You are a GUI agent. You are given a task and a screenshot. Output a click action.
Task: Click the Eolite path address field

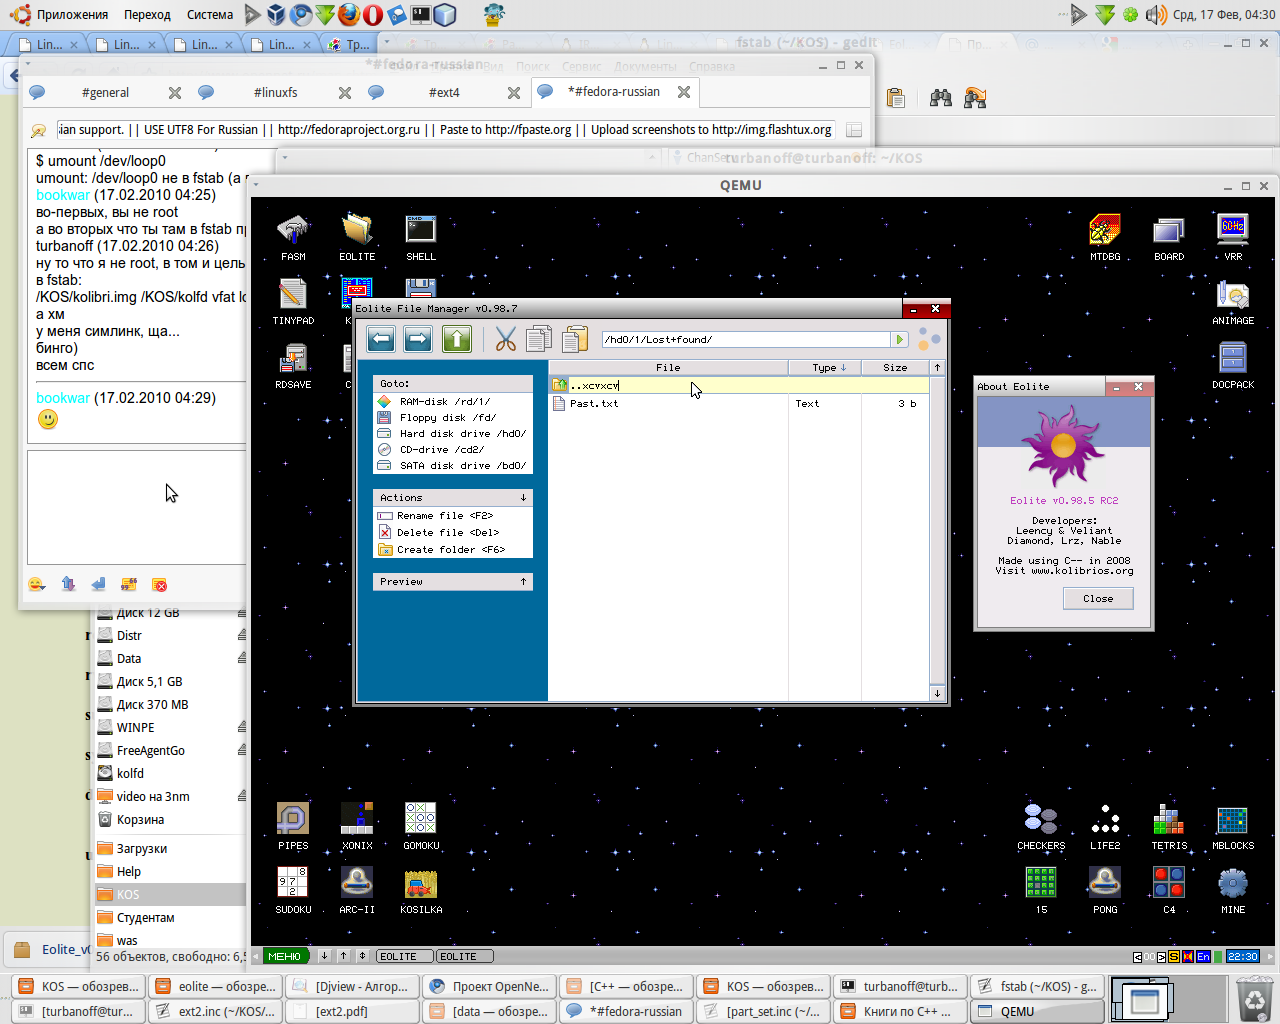745,340
